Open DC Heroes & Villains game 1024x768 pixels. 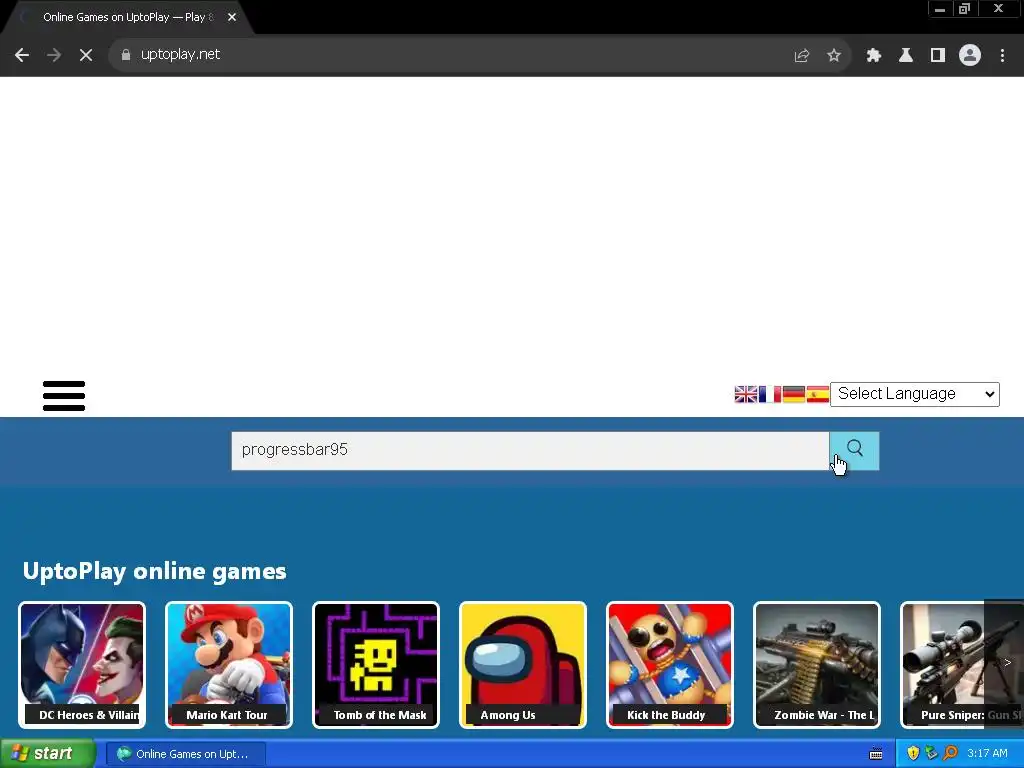click(x=82, y=664)
